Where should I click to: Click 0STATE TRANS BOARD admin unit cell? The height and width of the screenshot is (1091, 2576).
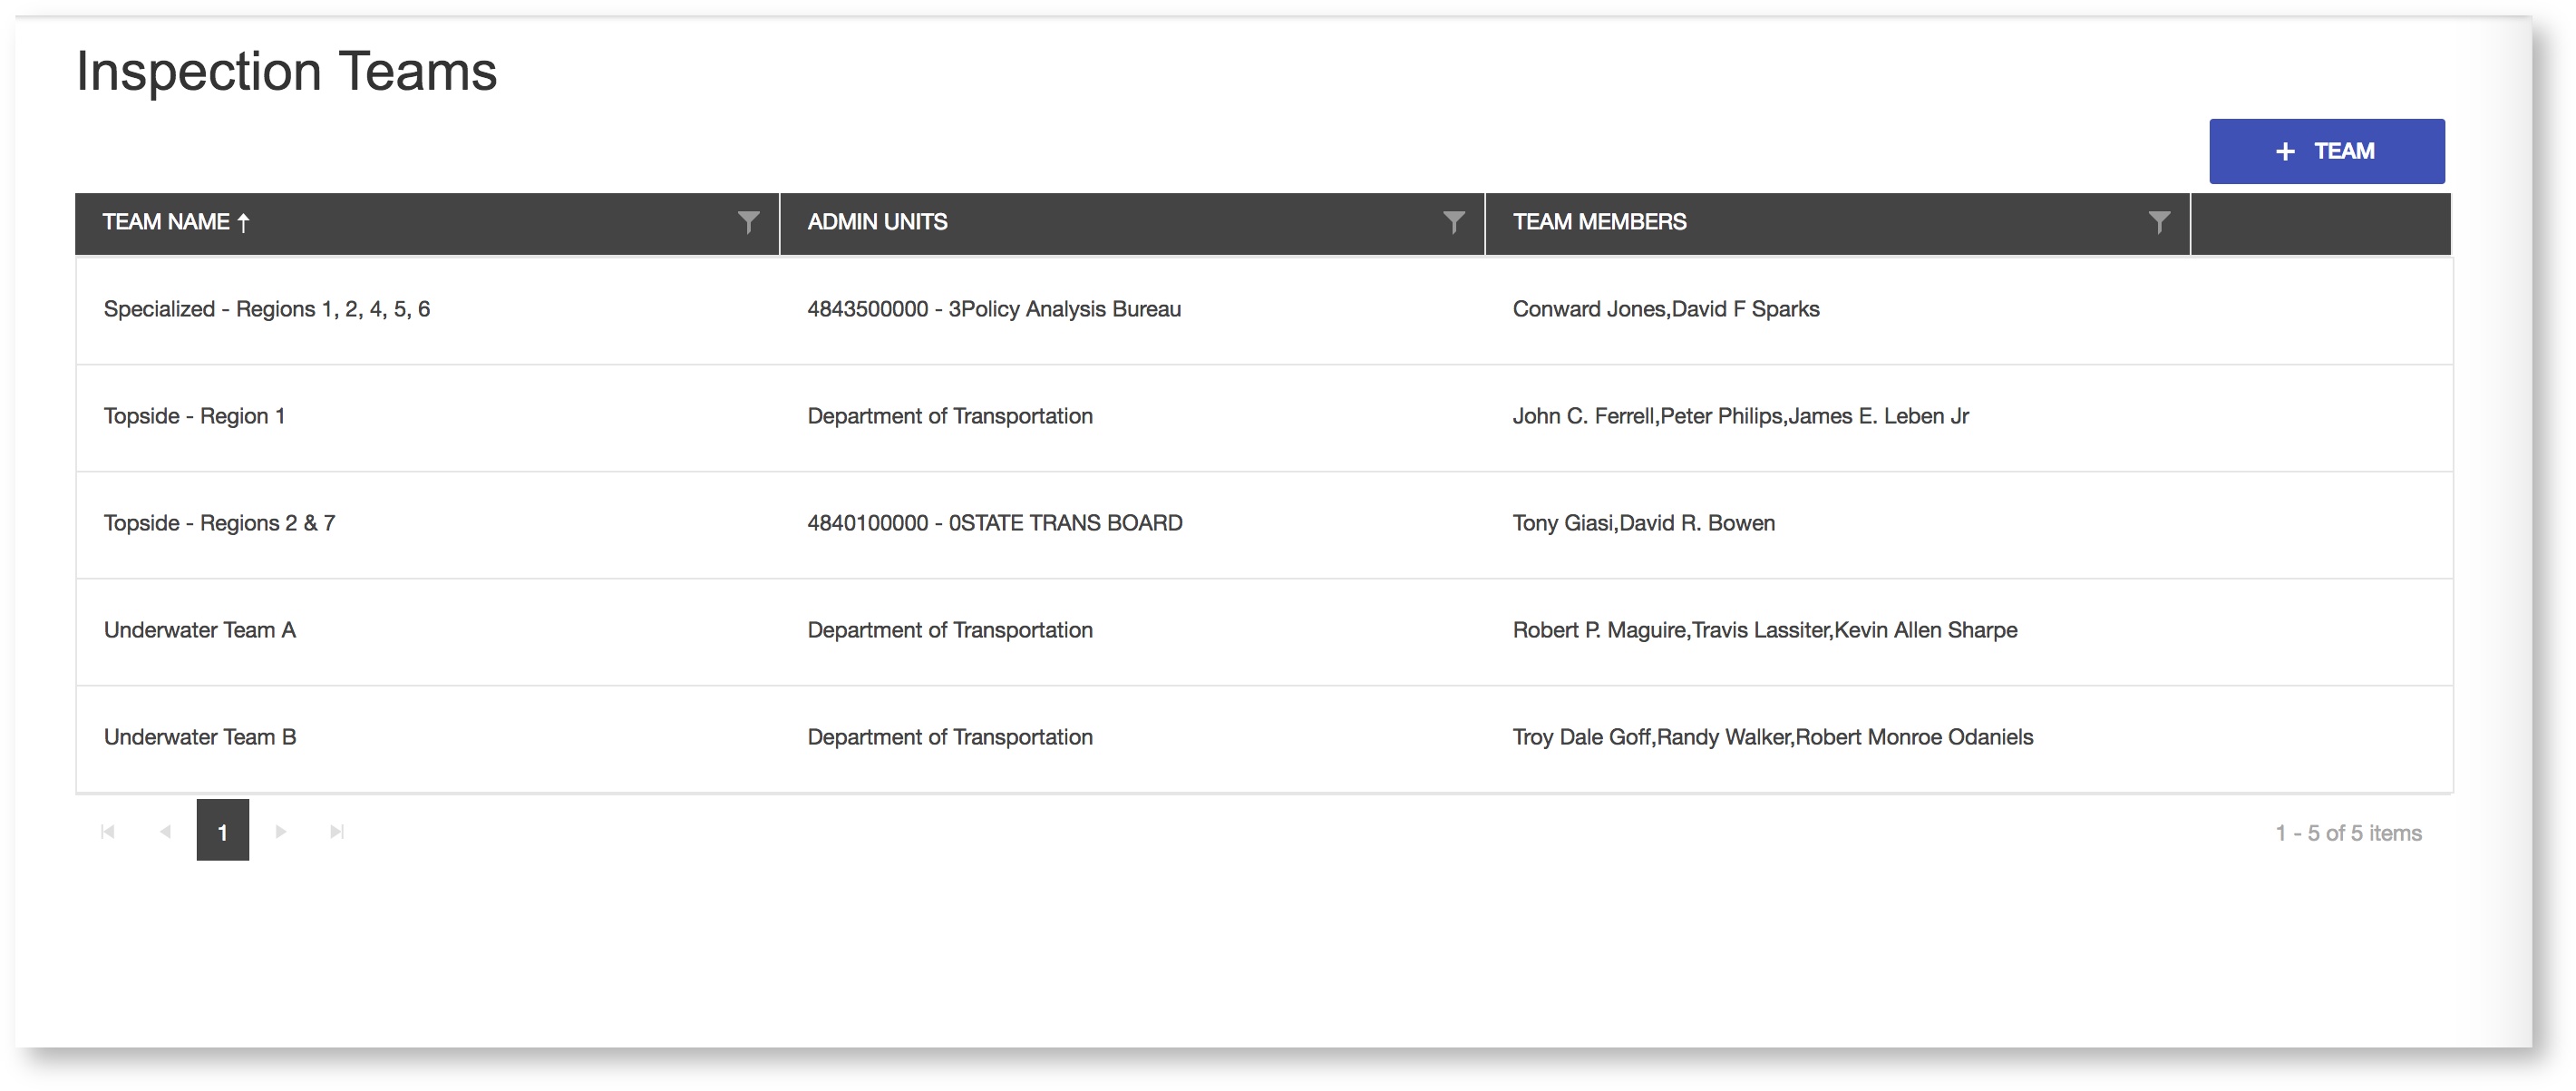(994, 523)
